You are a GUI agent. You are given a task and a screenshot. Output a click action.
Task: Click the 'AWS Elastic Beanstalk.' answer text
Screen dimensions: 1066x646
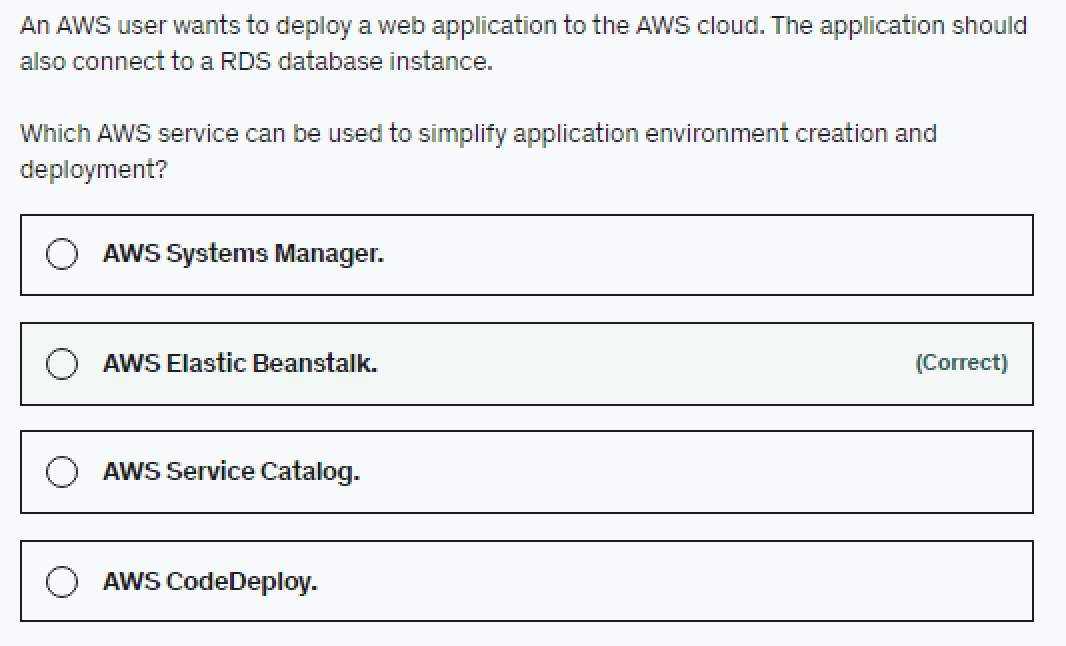click(240, 363)
